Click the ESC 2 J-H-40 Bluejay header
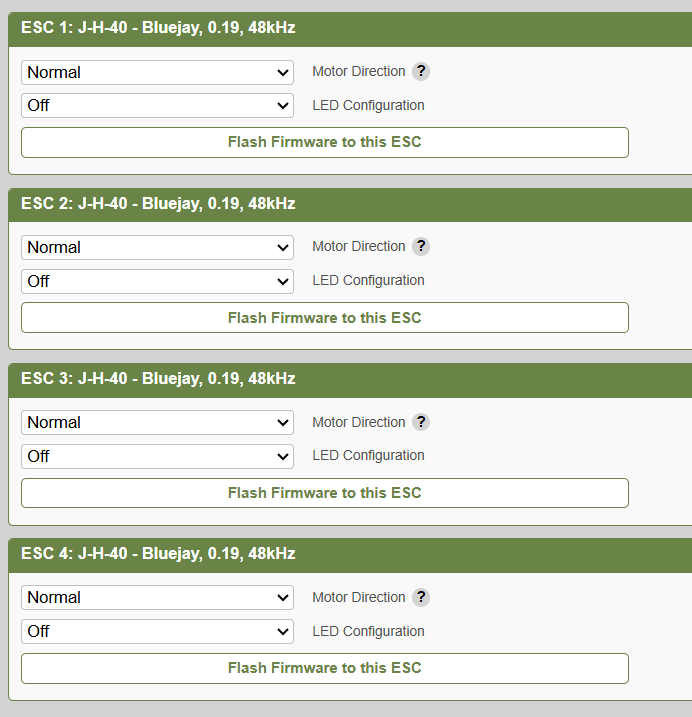The image size is (692, 717). (158, 204)
